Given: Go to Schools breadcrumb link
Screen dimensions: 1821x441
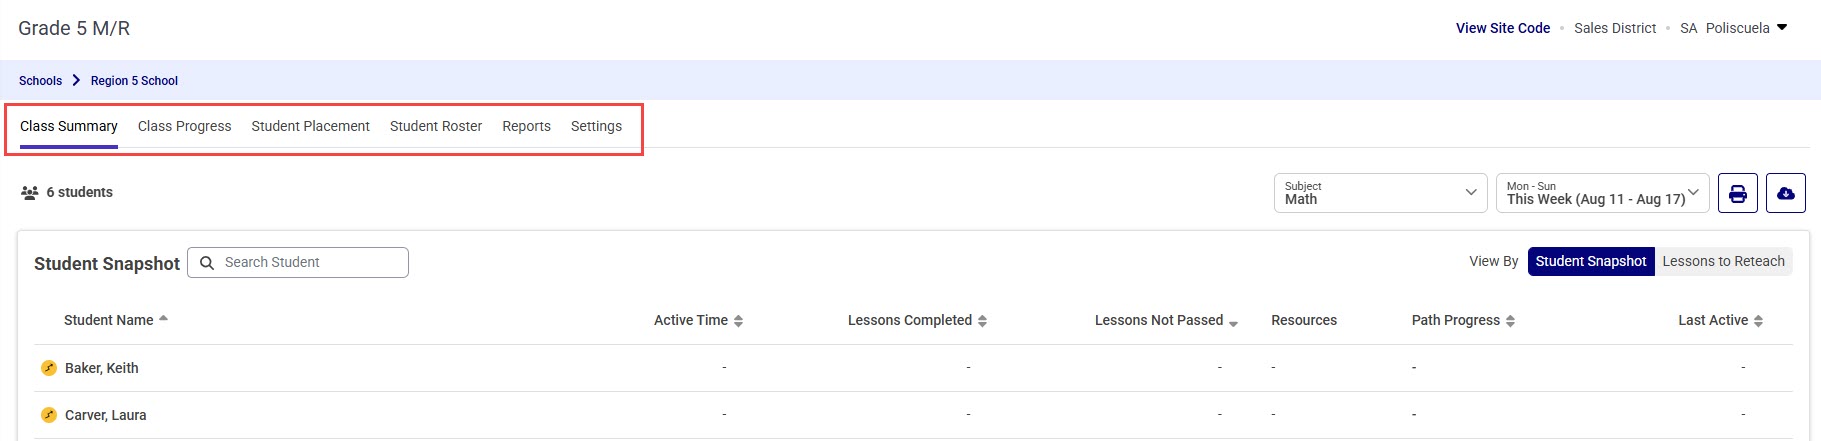Looking at the screenshot, I should tap(40, 81).
